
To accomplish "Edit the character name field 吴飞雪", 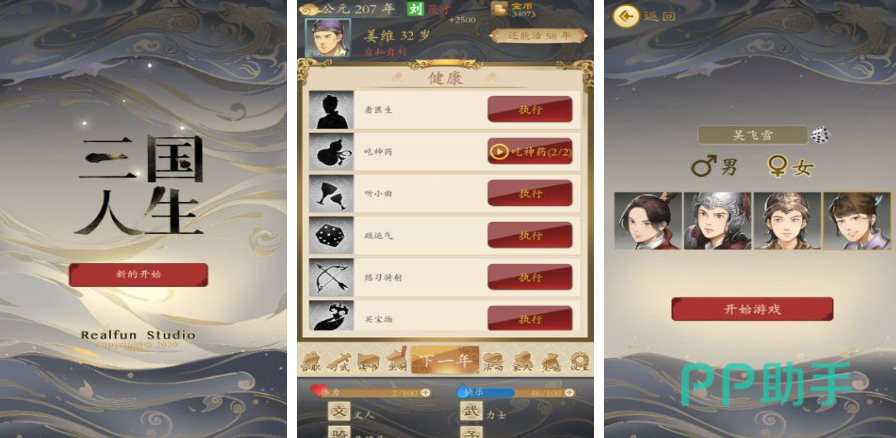I will pos(753,136).
